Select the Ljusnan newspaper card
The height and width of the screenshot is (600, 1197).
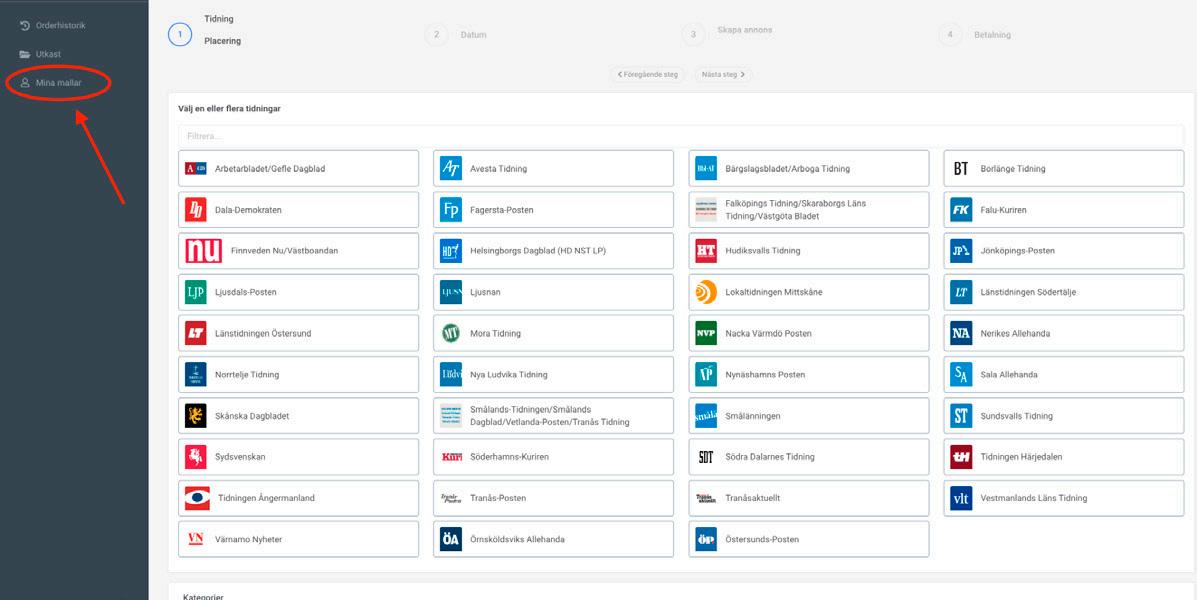click(x=553, y=292)
